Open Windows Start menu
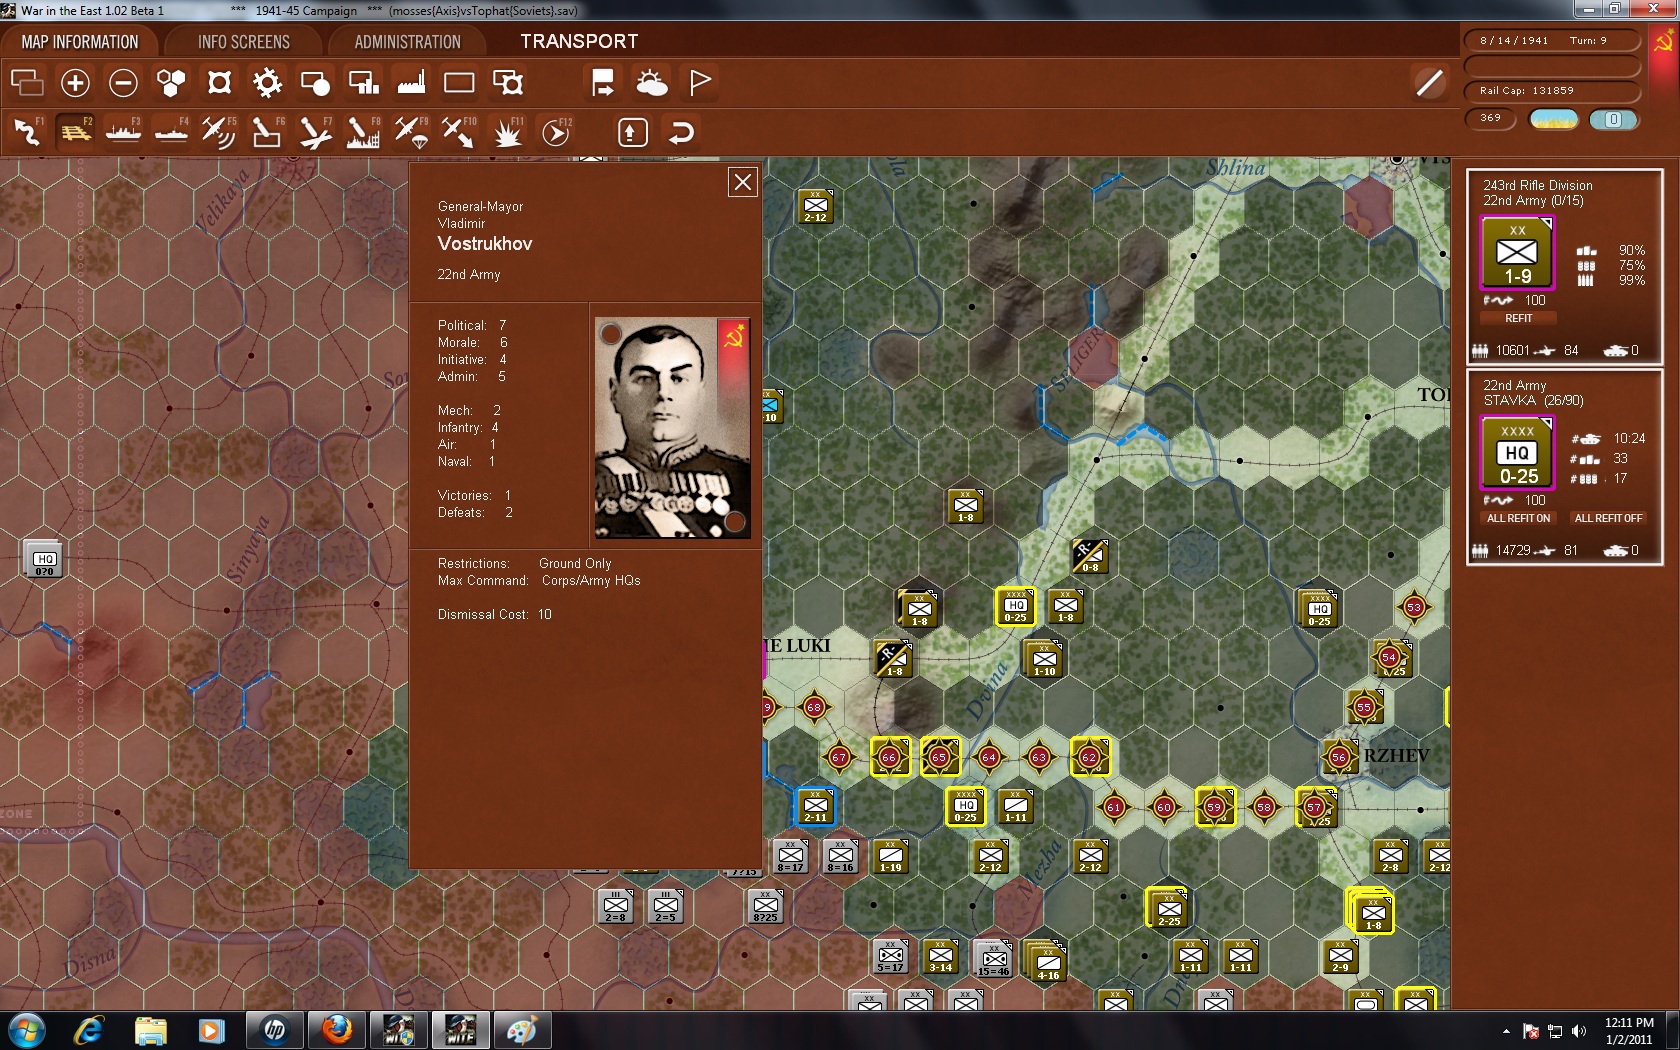 click(x=27, y=1030)
